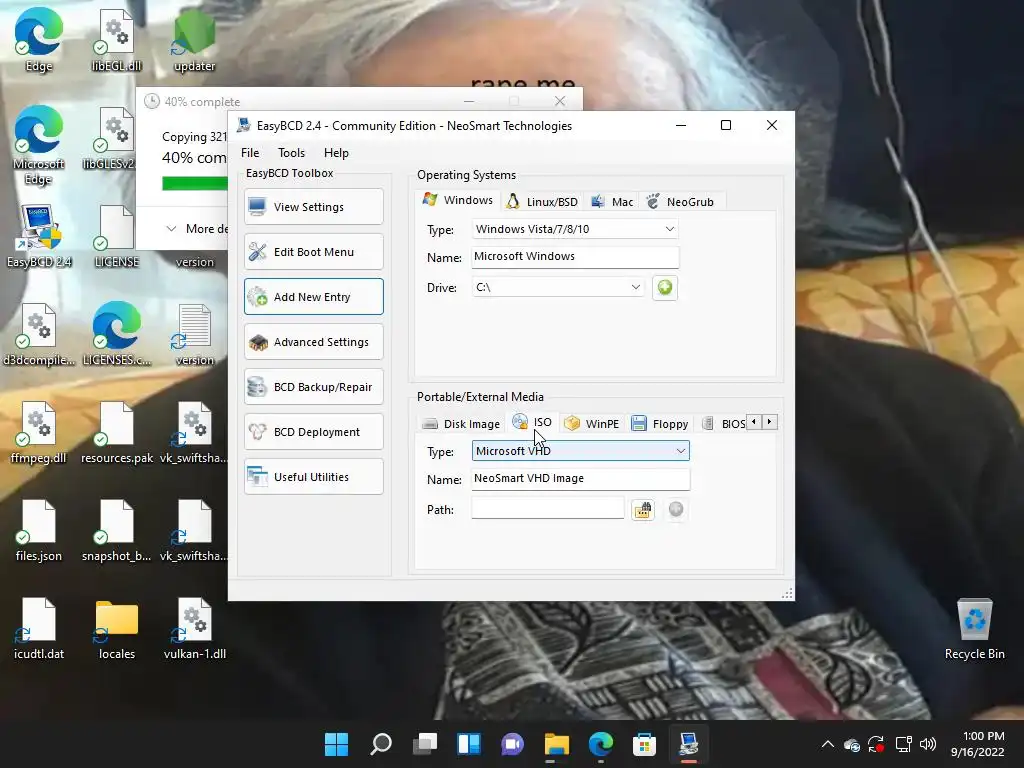
Task: Select the vulkan-1.dll file icon
Action: point(195,628)
